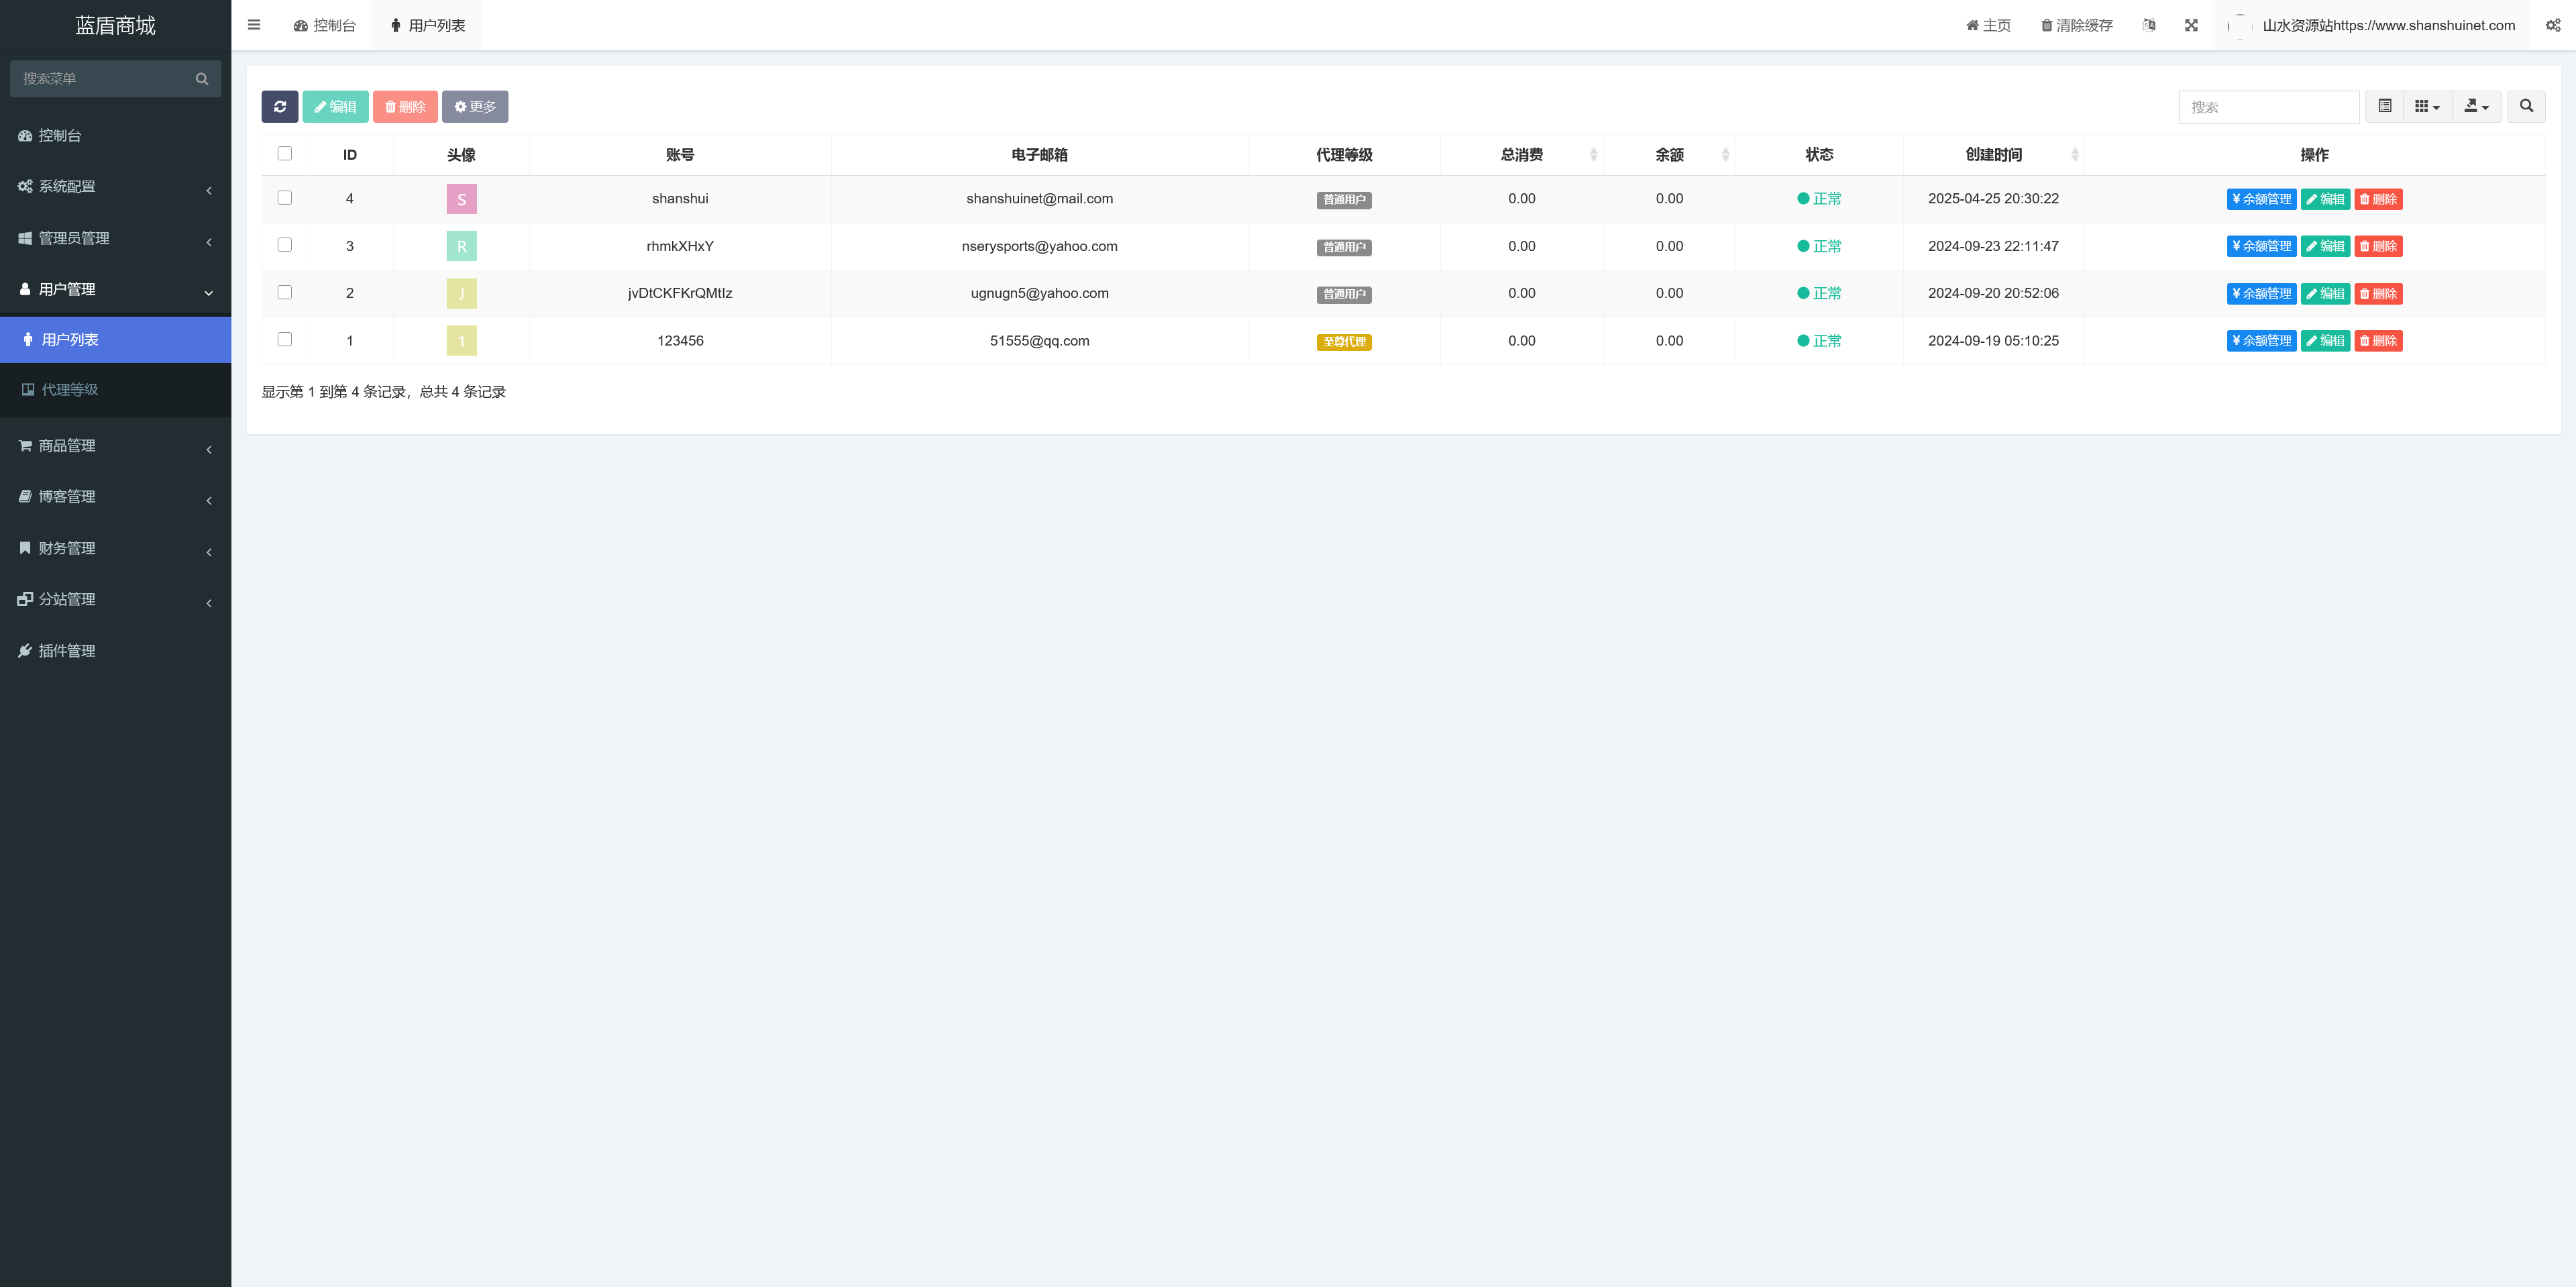Check the select-all checkbox in table header
The image size is (2576, 1287).
point(285,154)
